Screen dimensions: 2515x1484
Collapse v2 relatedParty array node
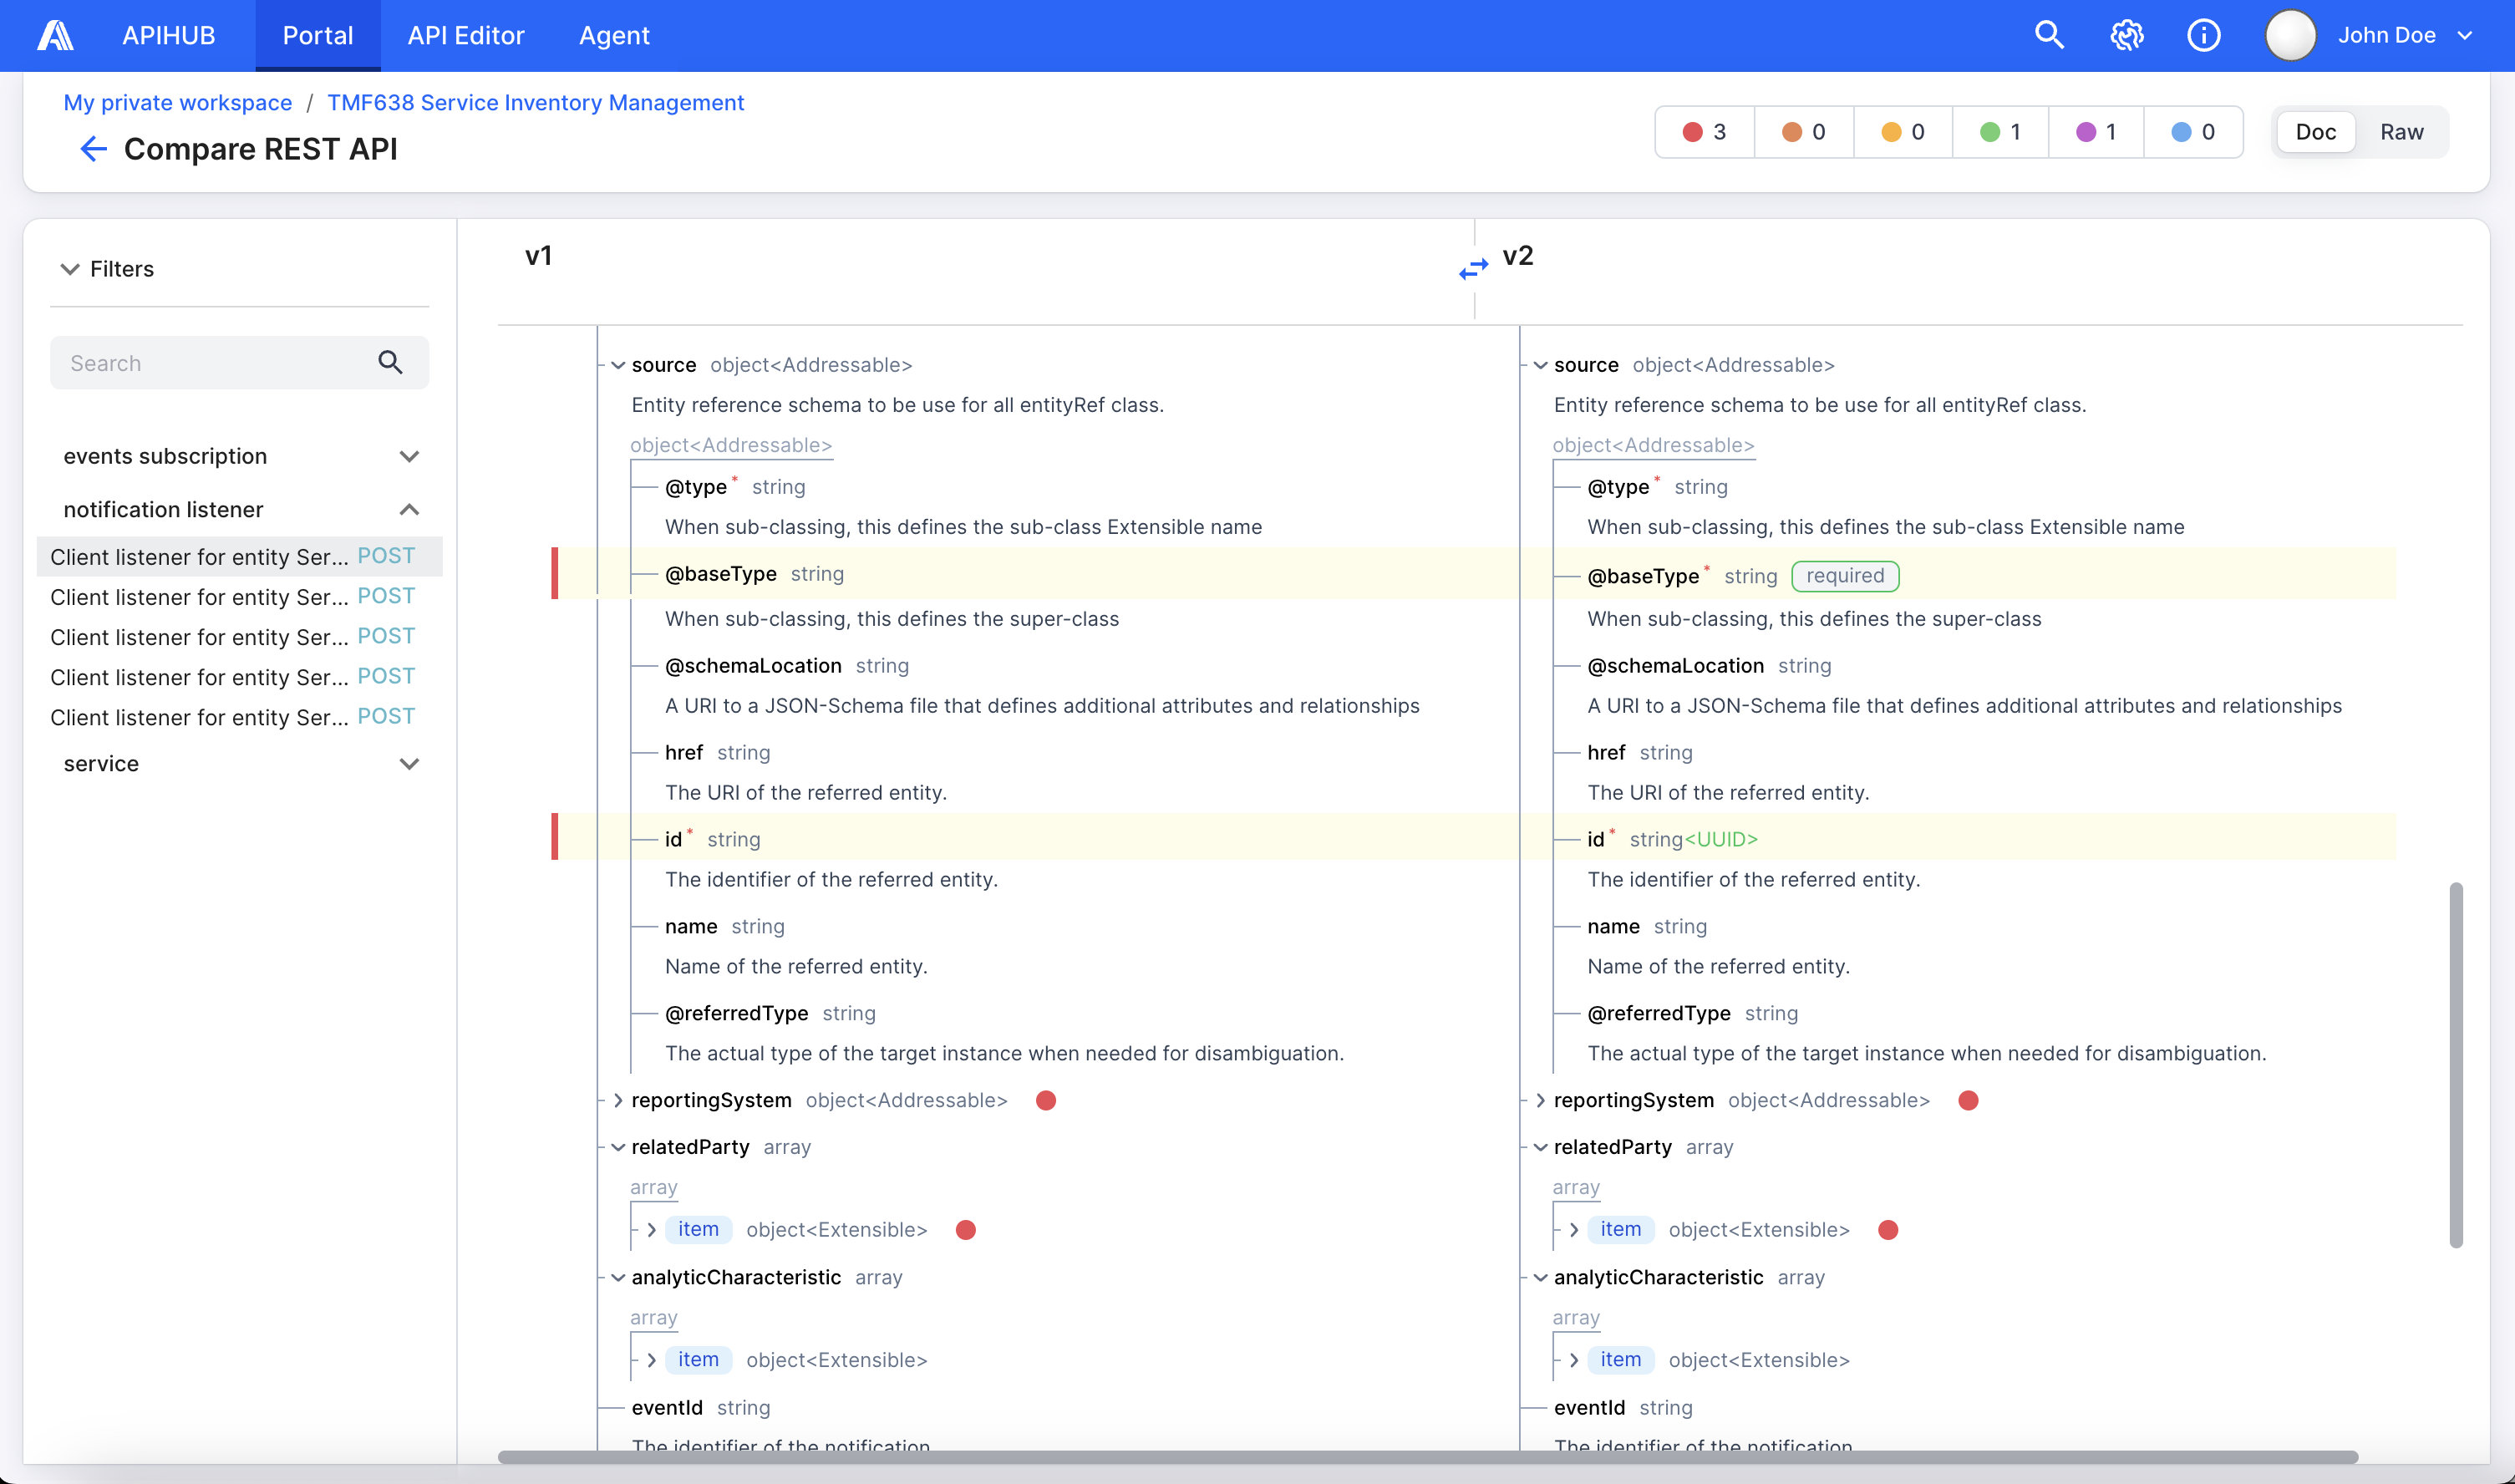point(1540,1147)
